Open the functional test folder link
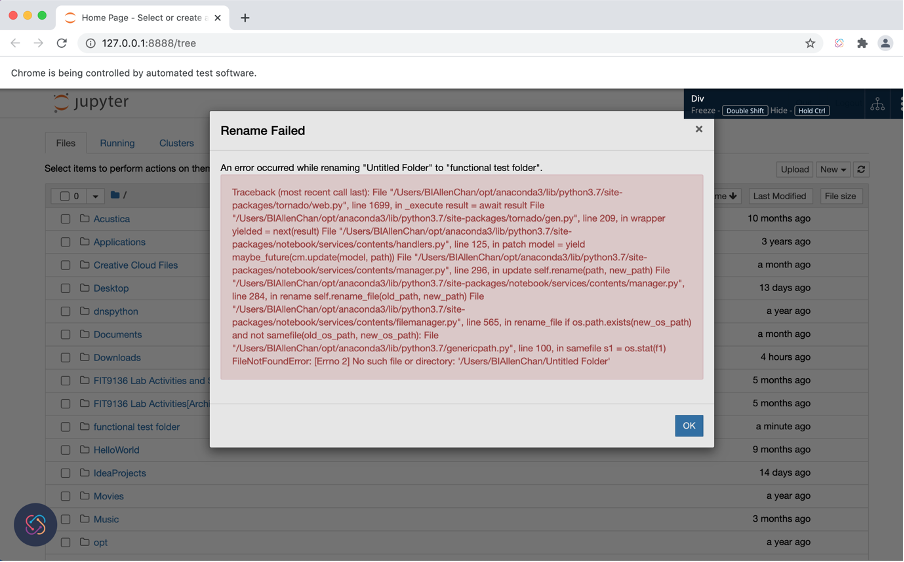 point(137,427)
